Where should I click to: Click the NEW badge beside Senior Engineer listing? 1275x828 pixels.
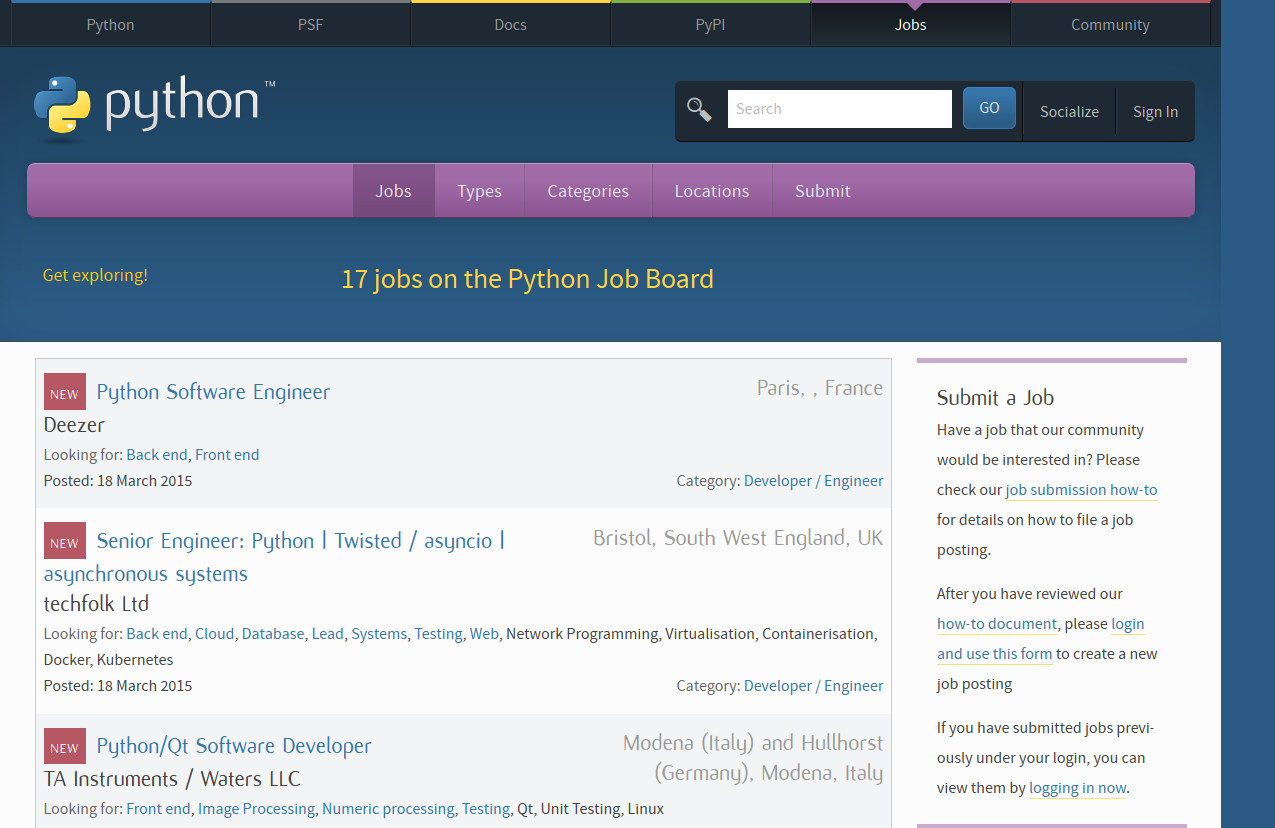click(64, 541)
